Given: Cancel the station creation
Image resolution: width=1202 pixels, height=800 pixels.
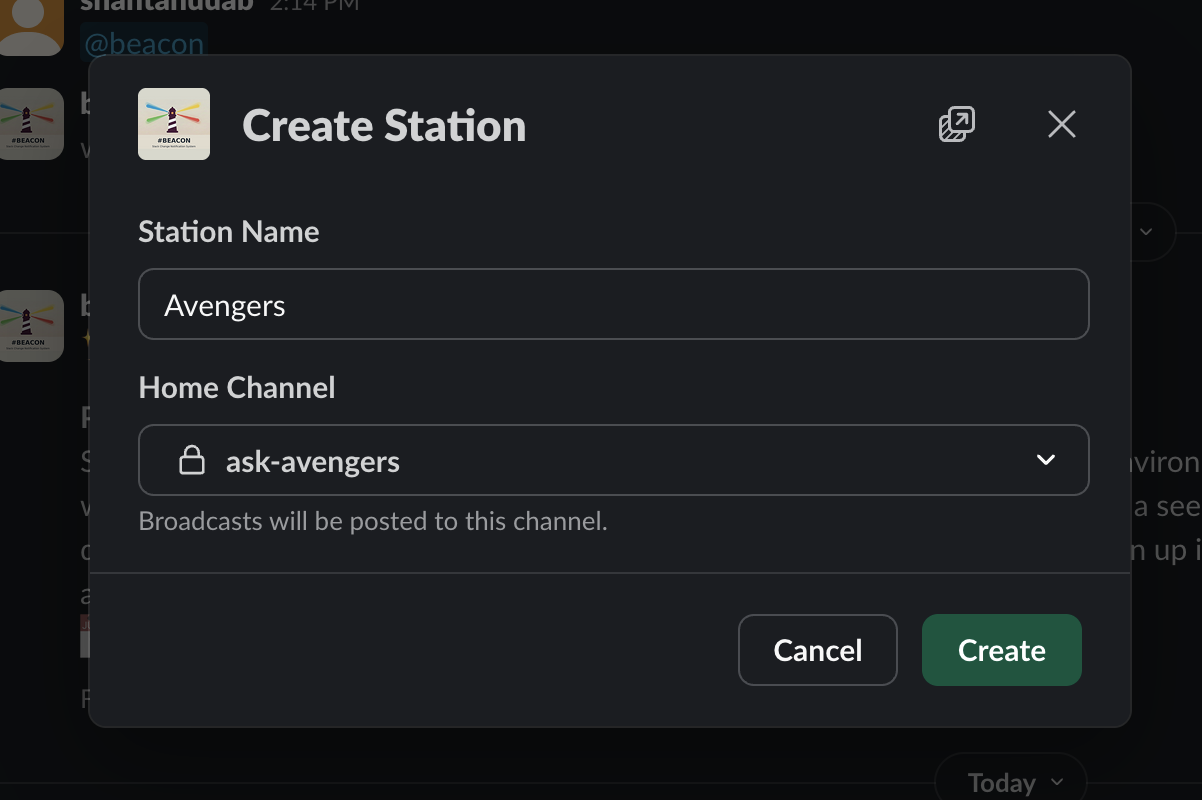Looking at the screenshot, I should click(x=817, y=650).
